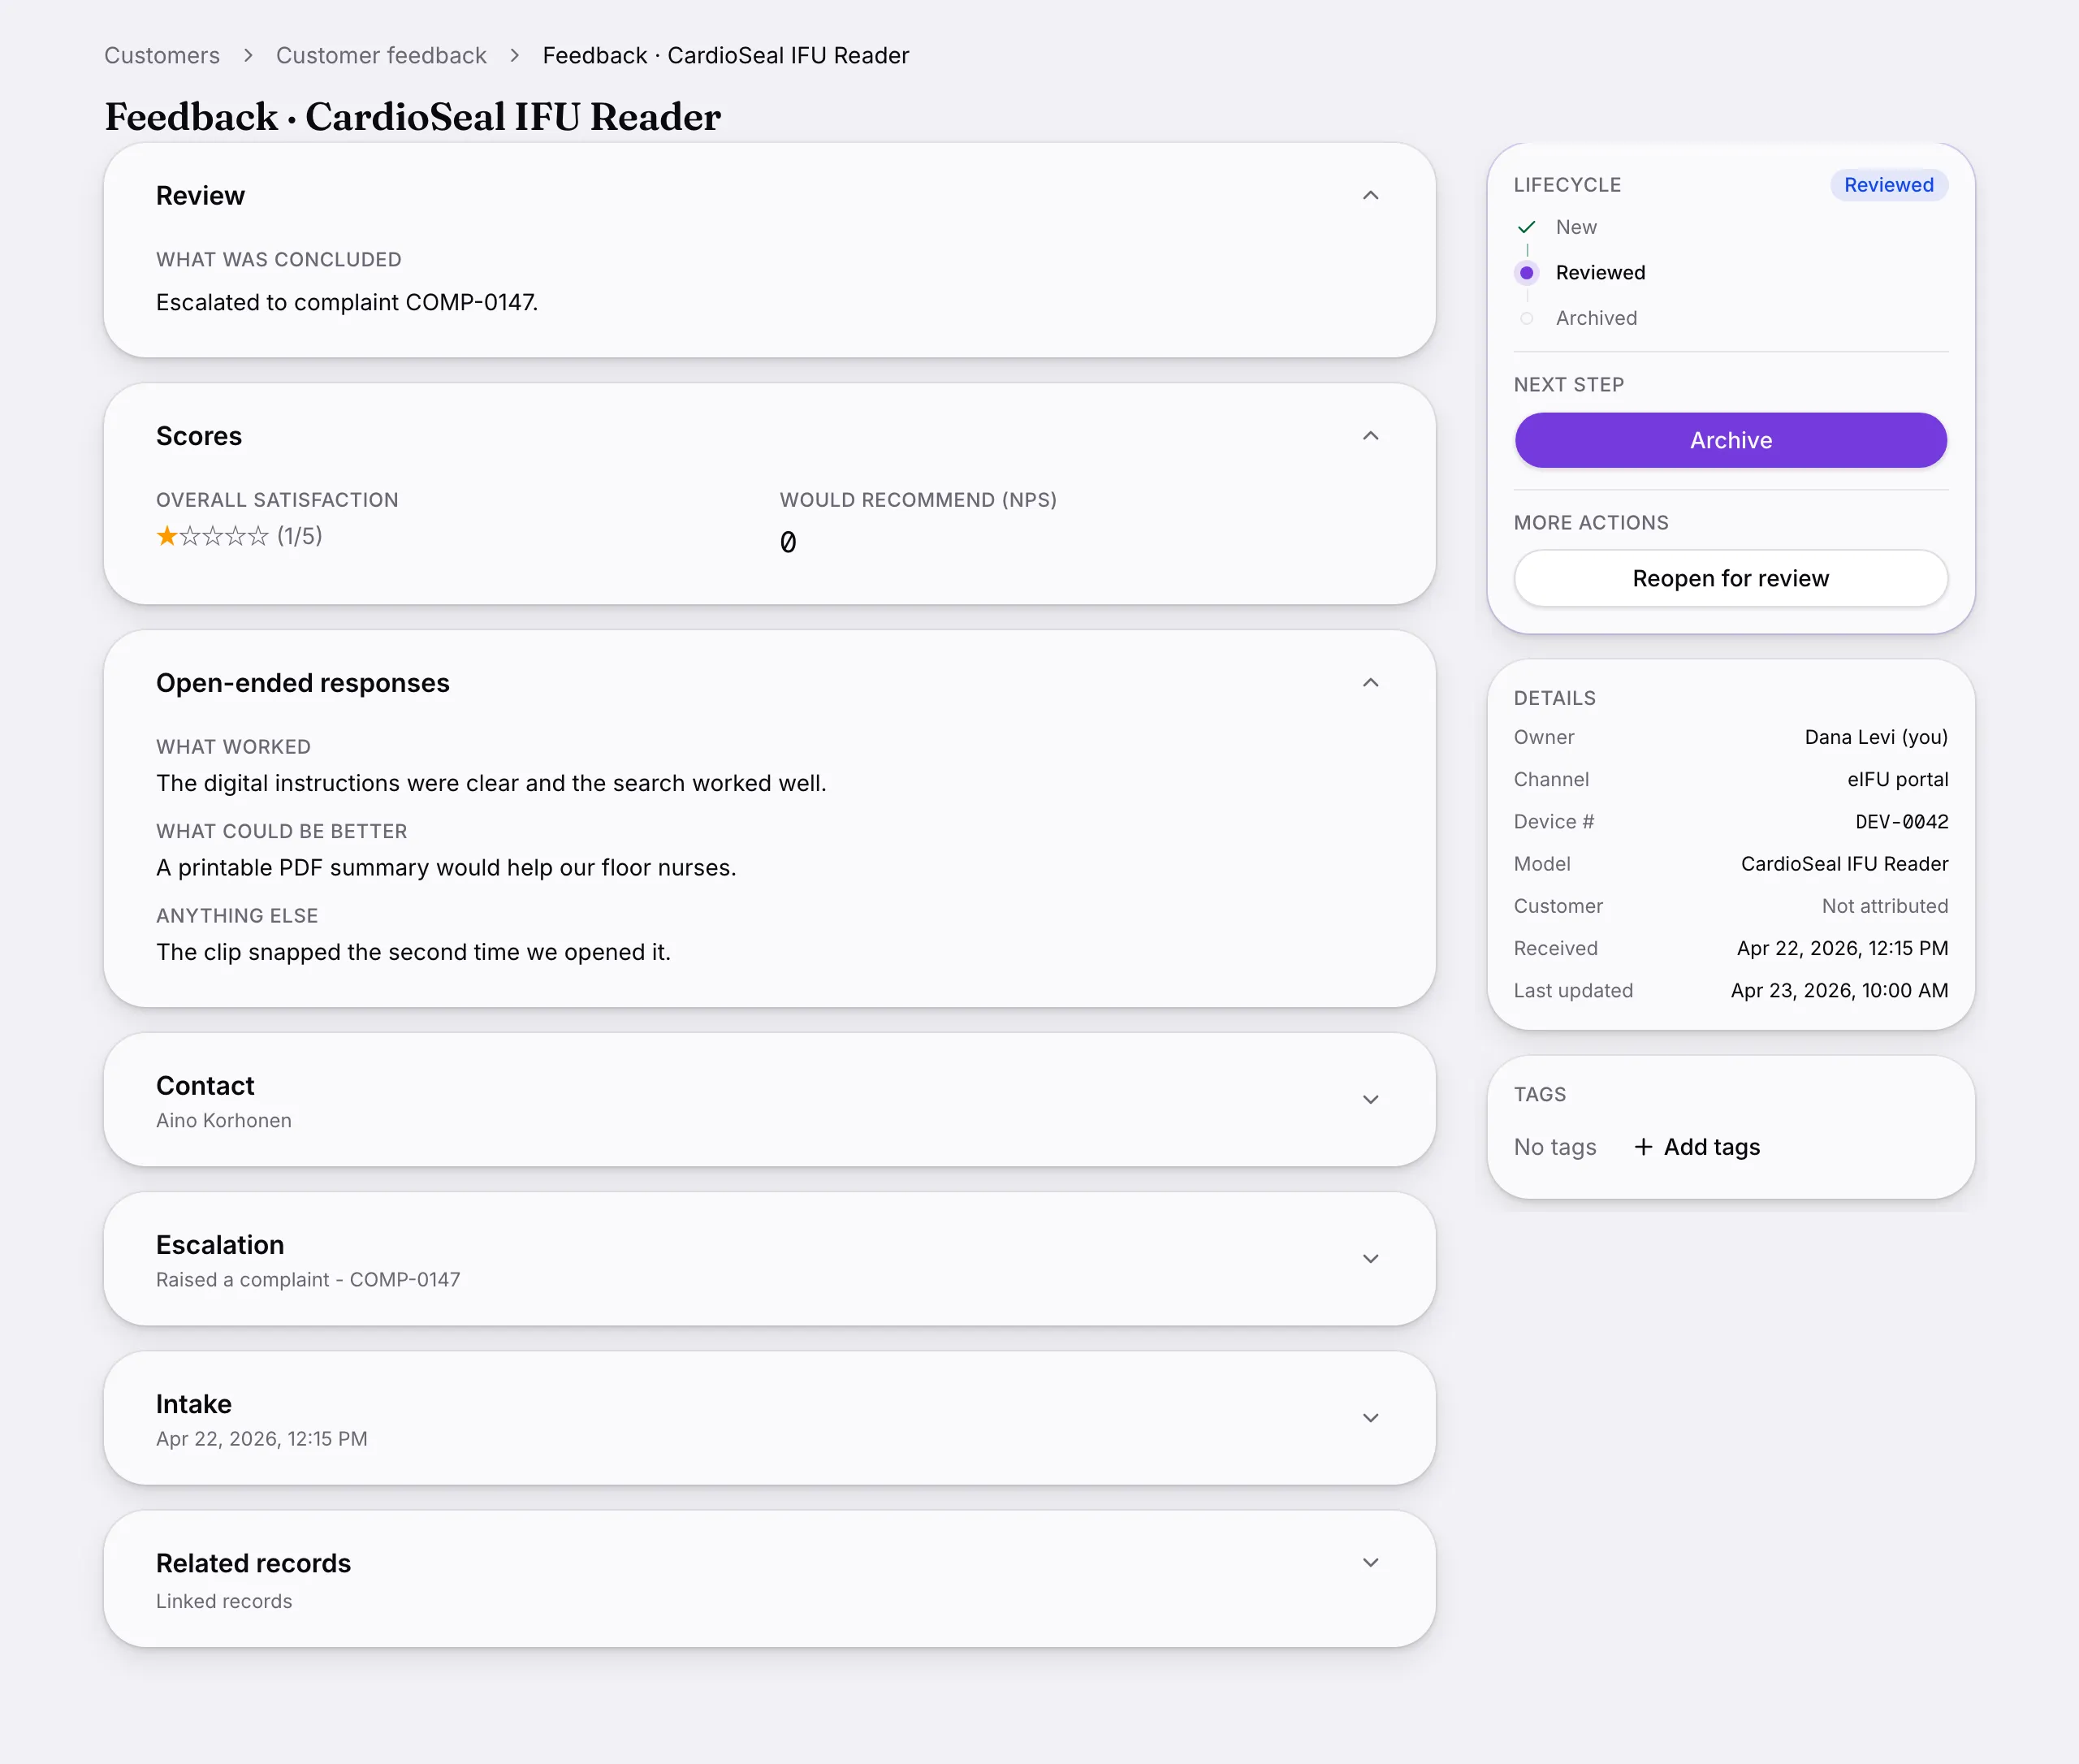Collapse the Open-ended responses section
The image size is (2079, 1764).
point(1370,683)
